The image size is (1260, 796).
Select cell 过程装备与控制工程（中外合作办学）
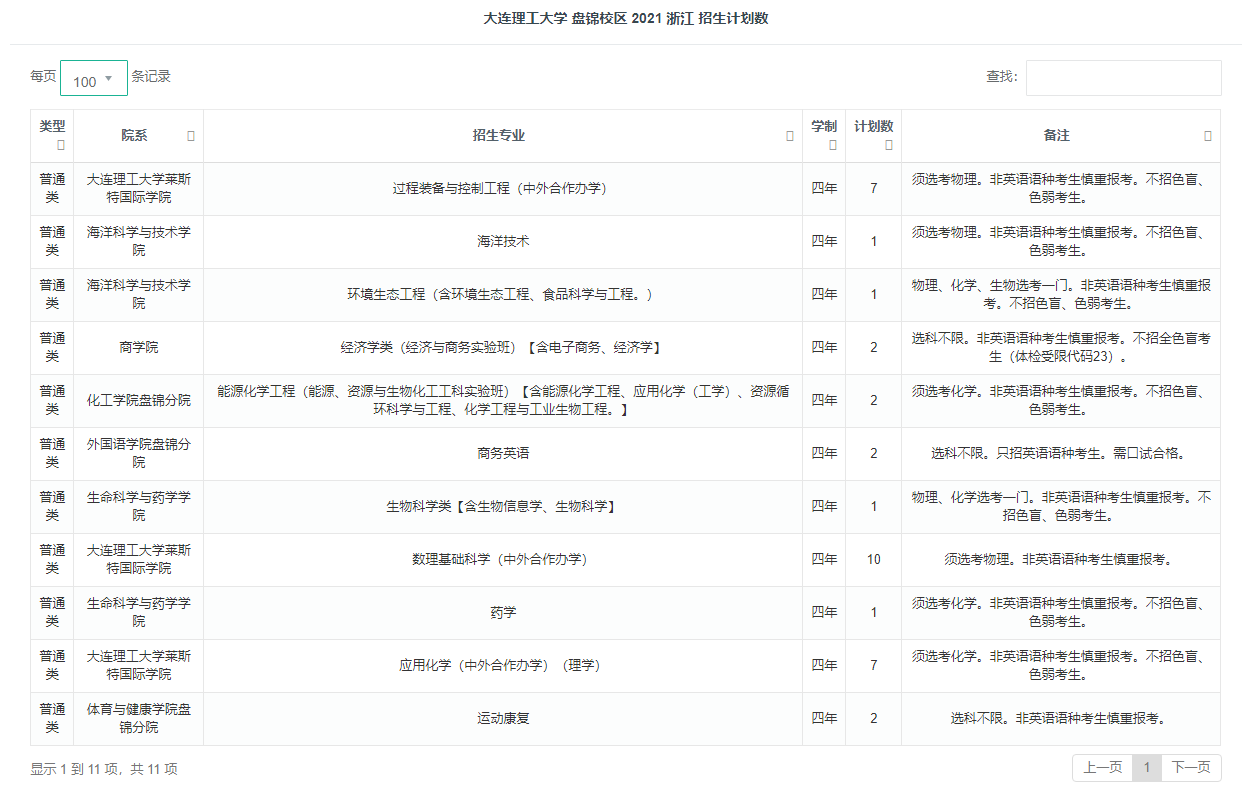tap(502, 188)
